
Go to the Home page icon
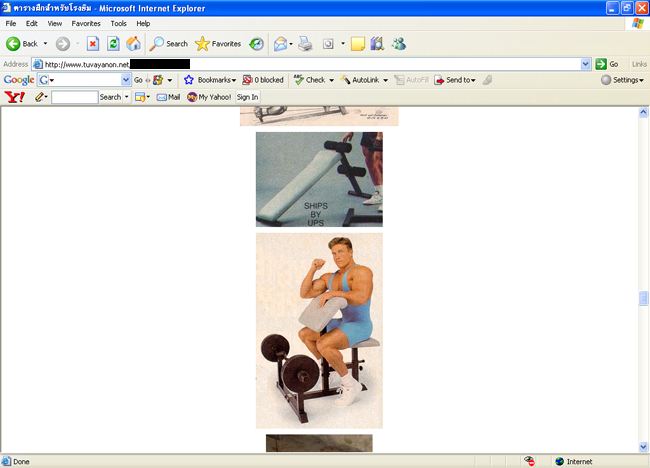[x=133, y=43]
